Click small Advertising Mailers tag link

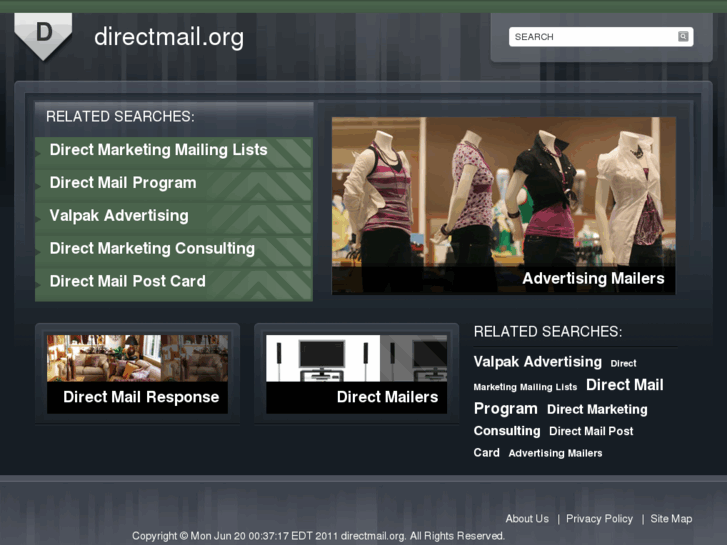(x=555, y=453)
